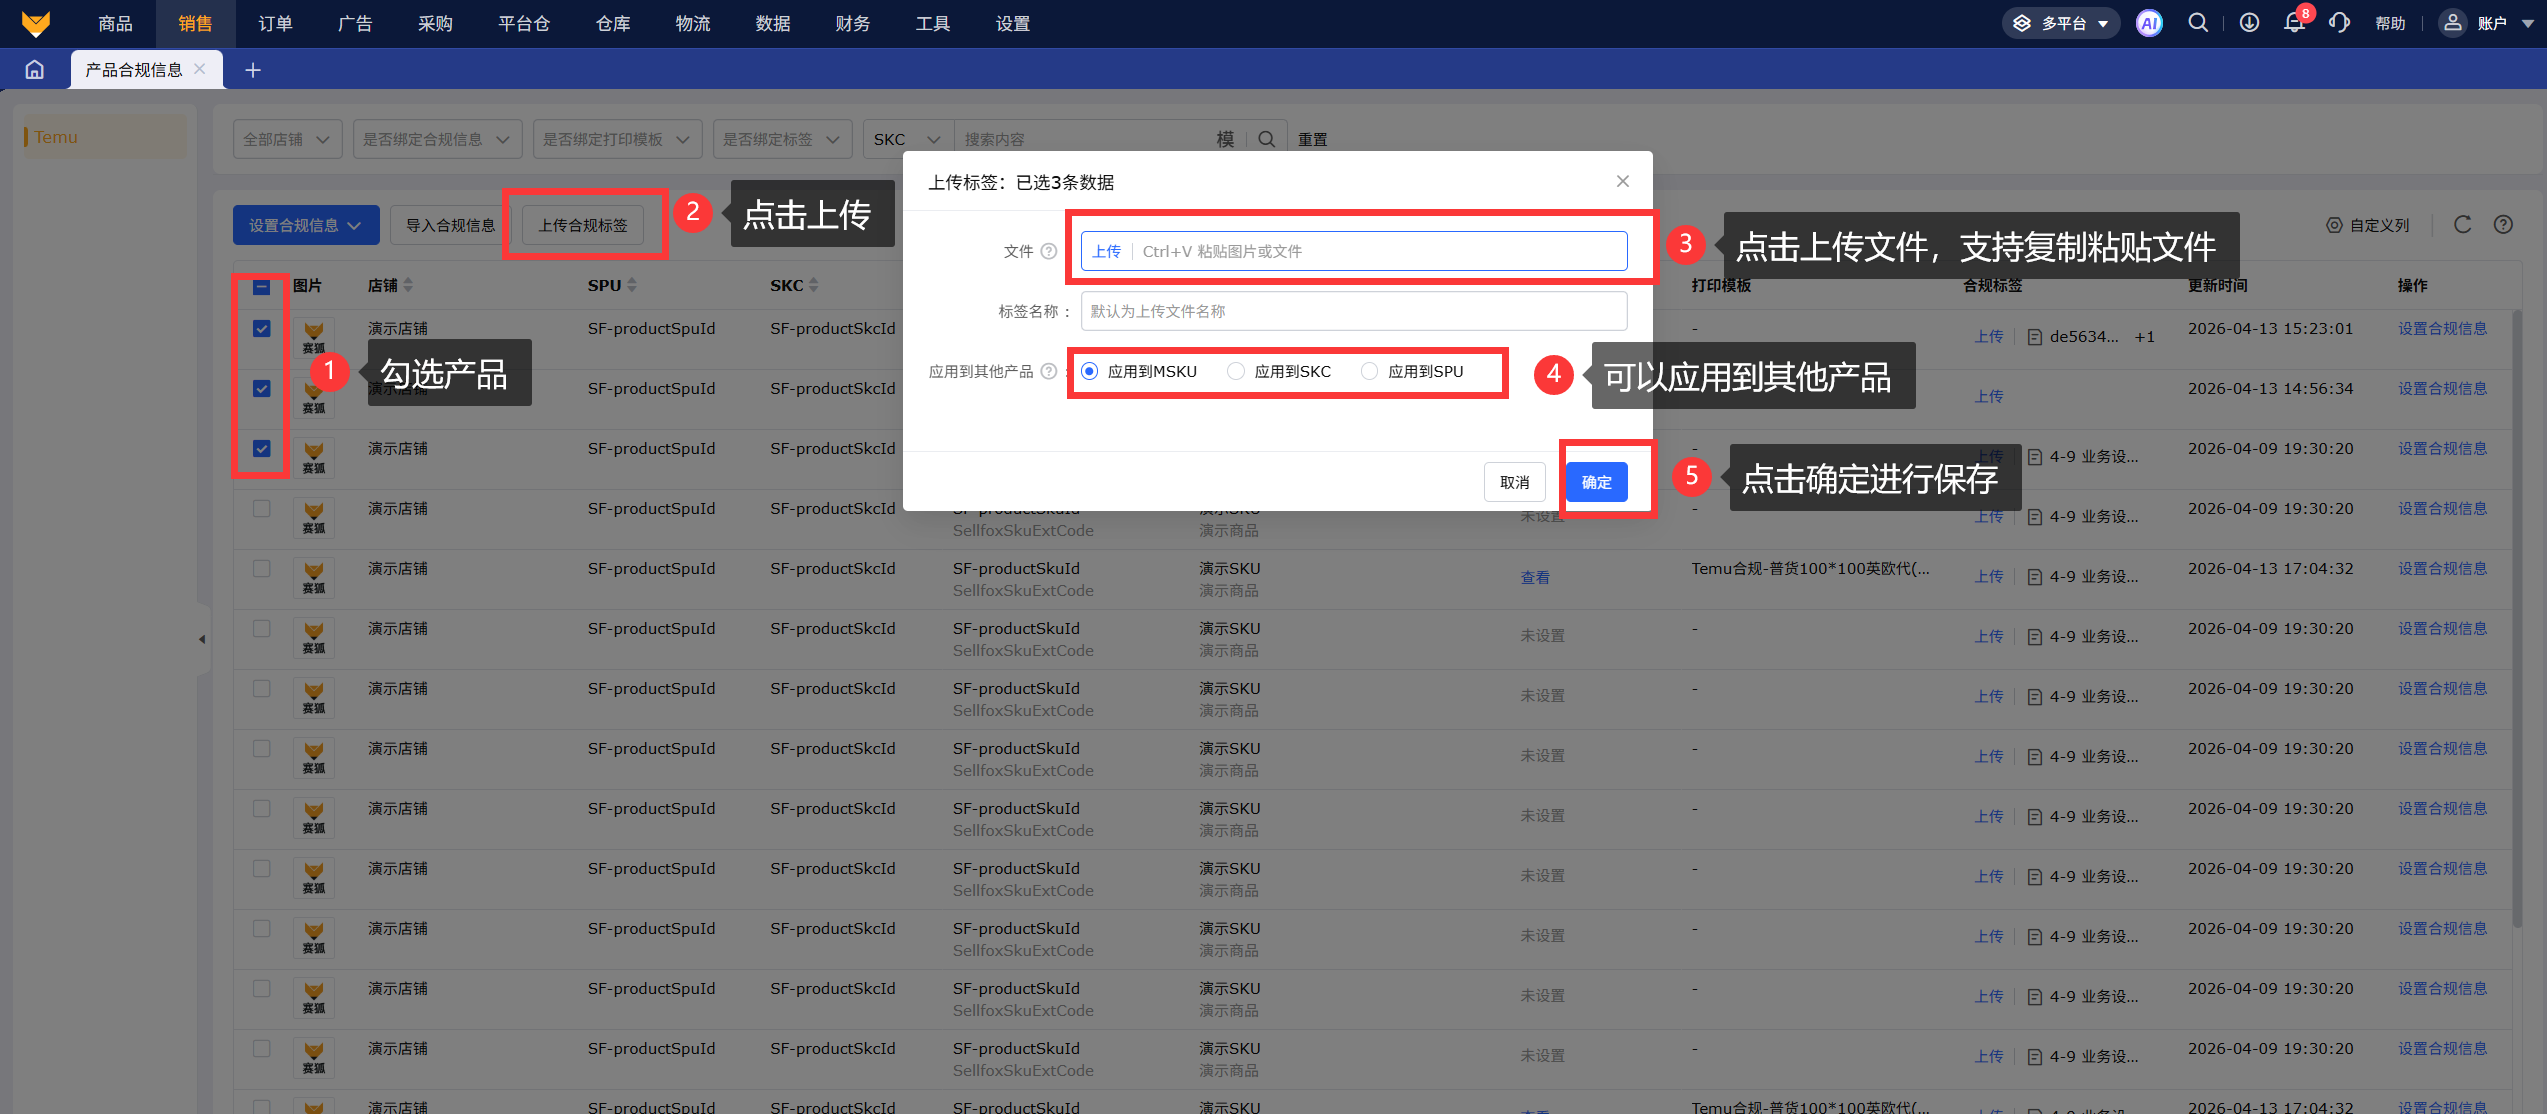Go to the home icon tab
Viewport: 2547px width, 1114px height.
35,69
